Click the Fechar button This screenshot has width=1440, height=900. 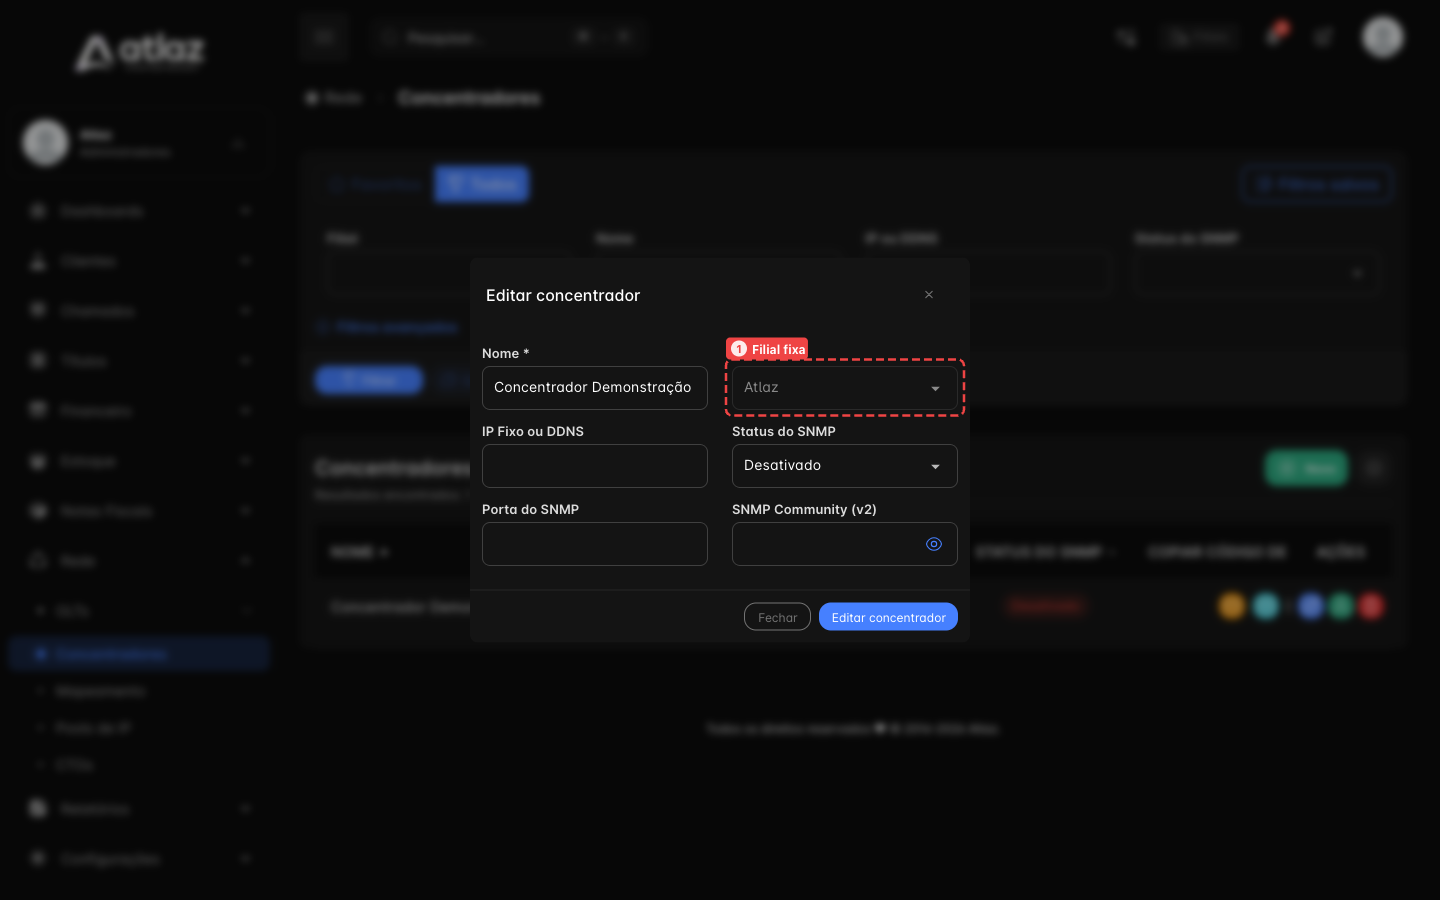click(x=777, y=617)
